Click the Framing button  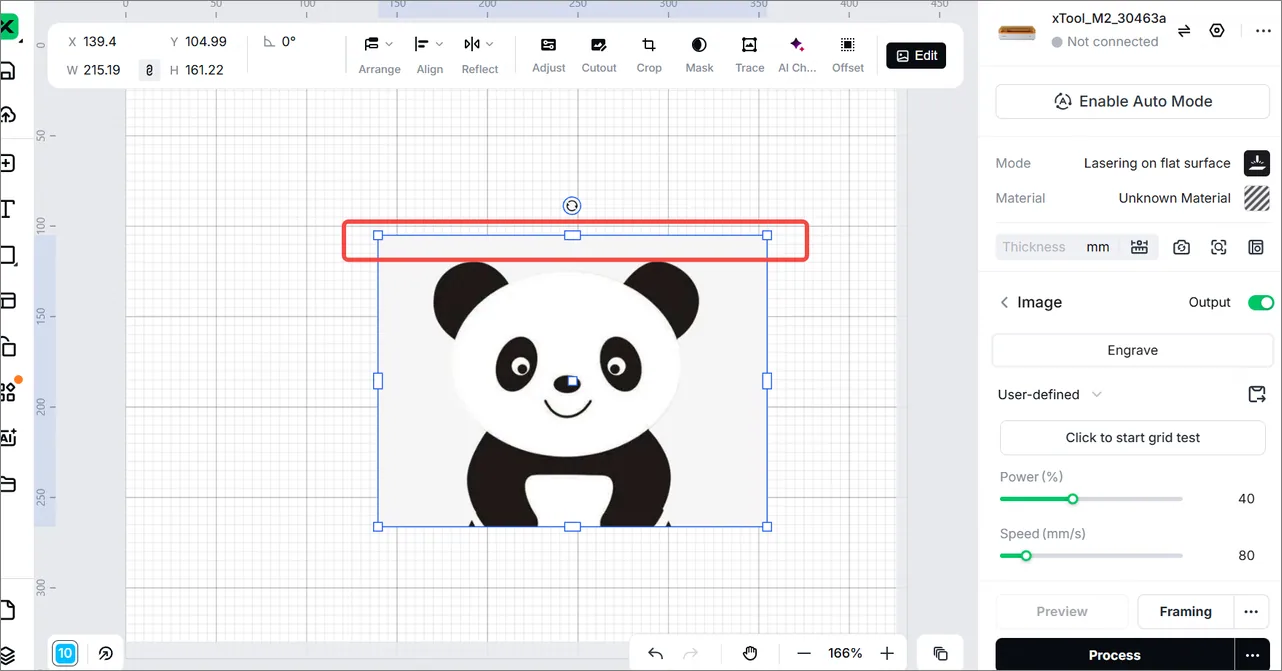[1185, 611]
